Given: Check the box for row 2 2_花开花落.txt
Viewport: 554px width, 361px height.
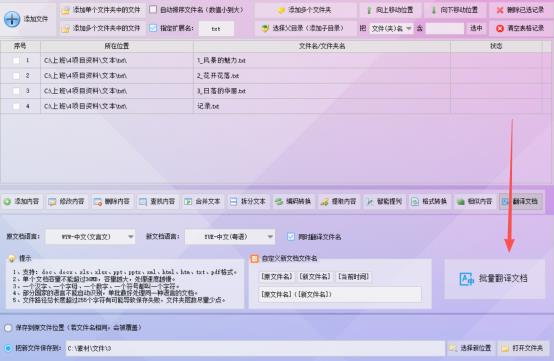Looking at the screenshot, I should tap(16, 76).
